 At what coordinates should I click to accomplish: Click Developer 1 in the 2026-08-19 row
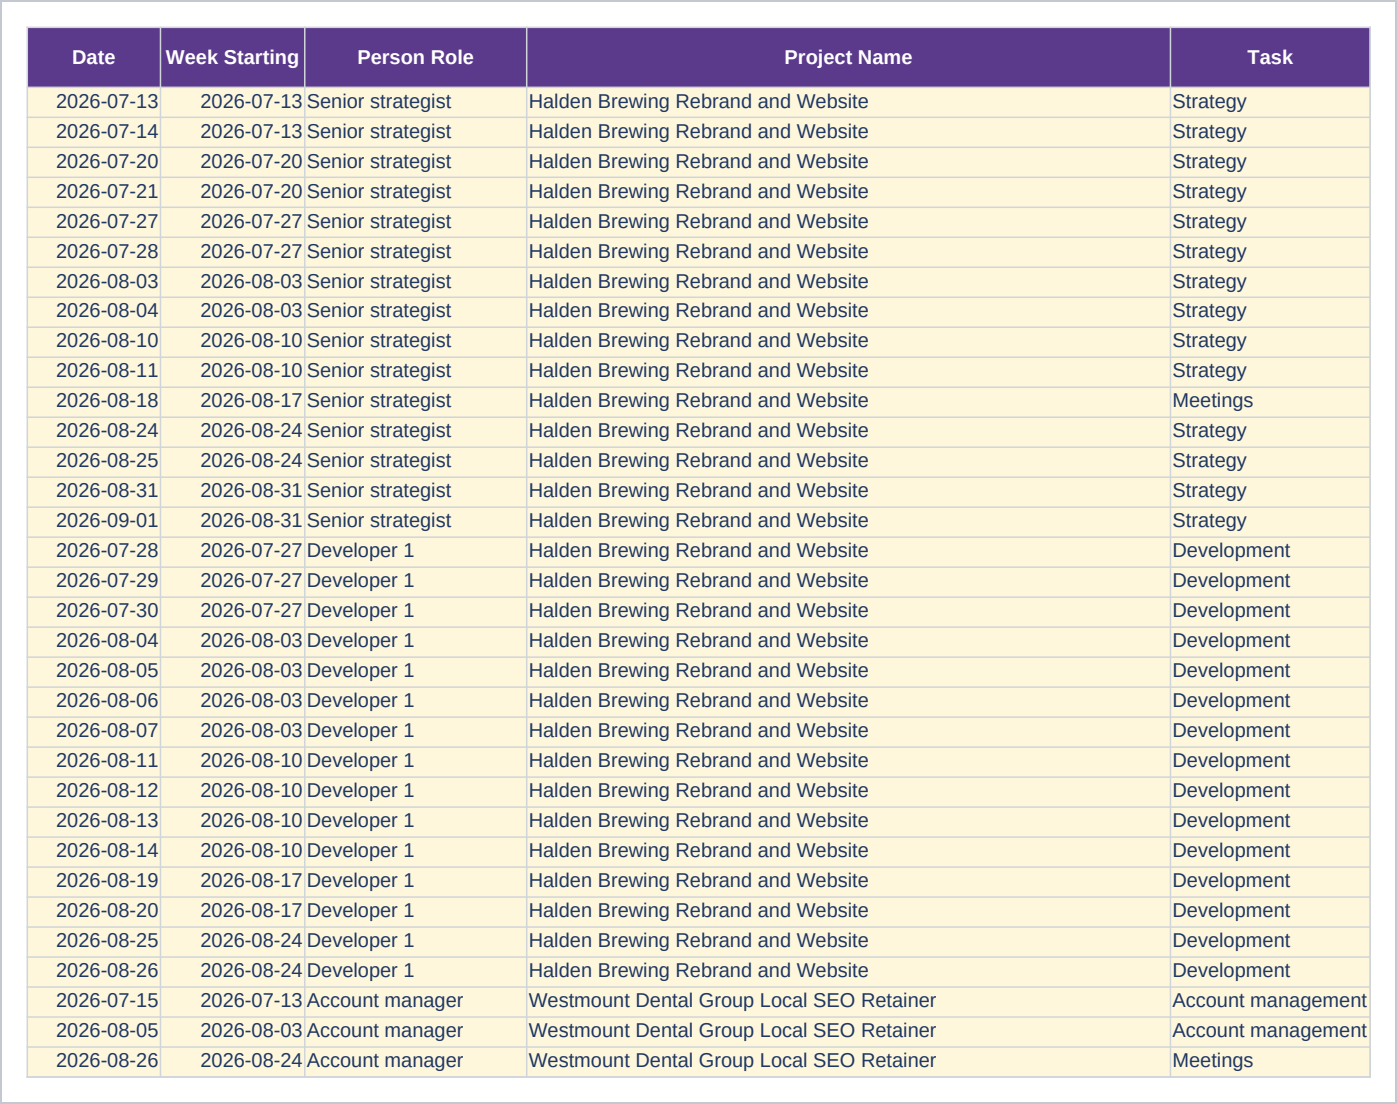(x=415, y=881)
